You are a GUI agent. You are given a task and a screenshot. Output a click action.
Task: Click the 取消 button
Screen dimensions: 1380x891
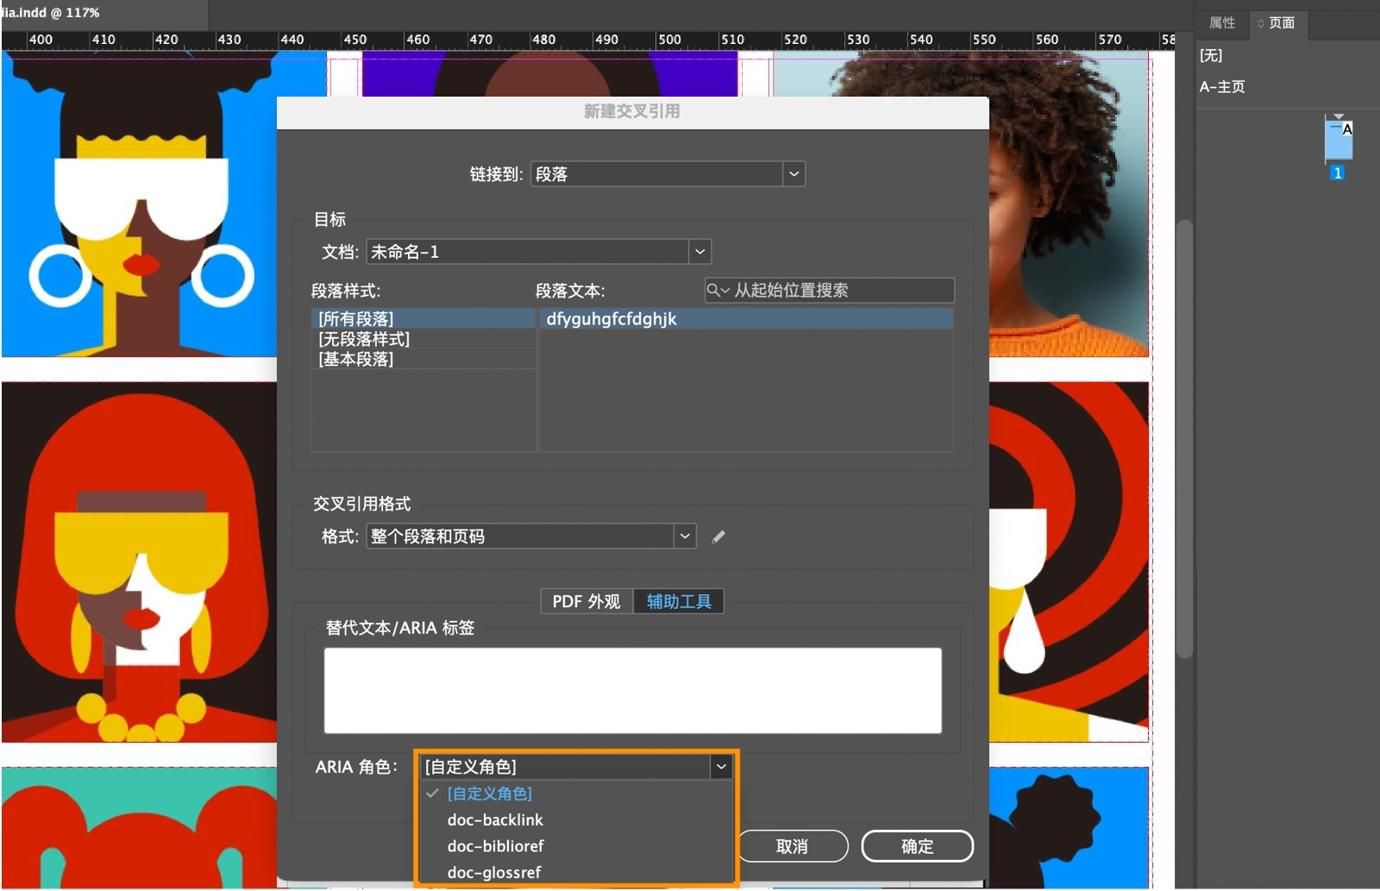(x=792, y=846)
